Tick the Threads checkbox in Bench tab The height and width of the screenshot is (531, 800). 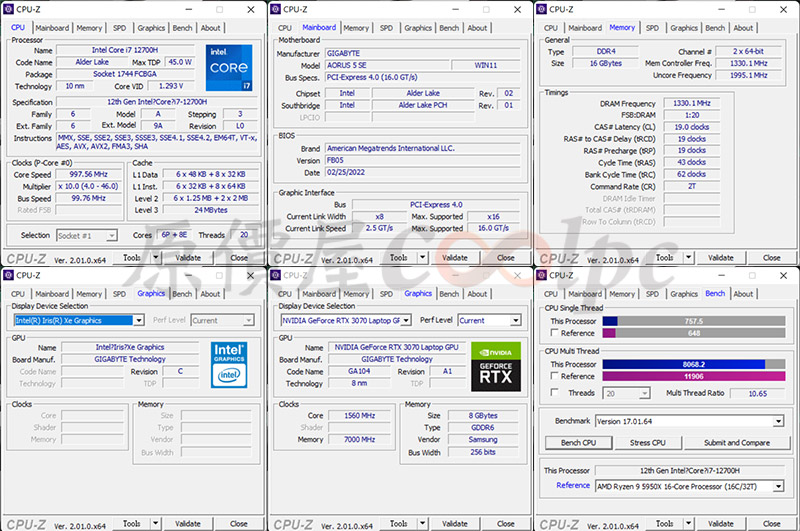pos(555,393)
